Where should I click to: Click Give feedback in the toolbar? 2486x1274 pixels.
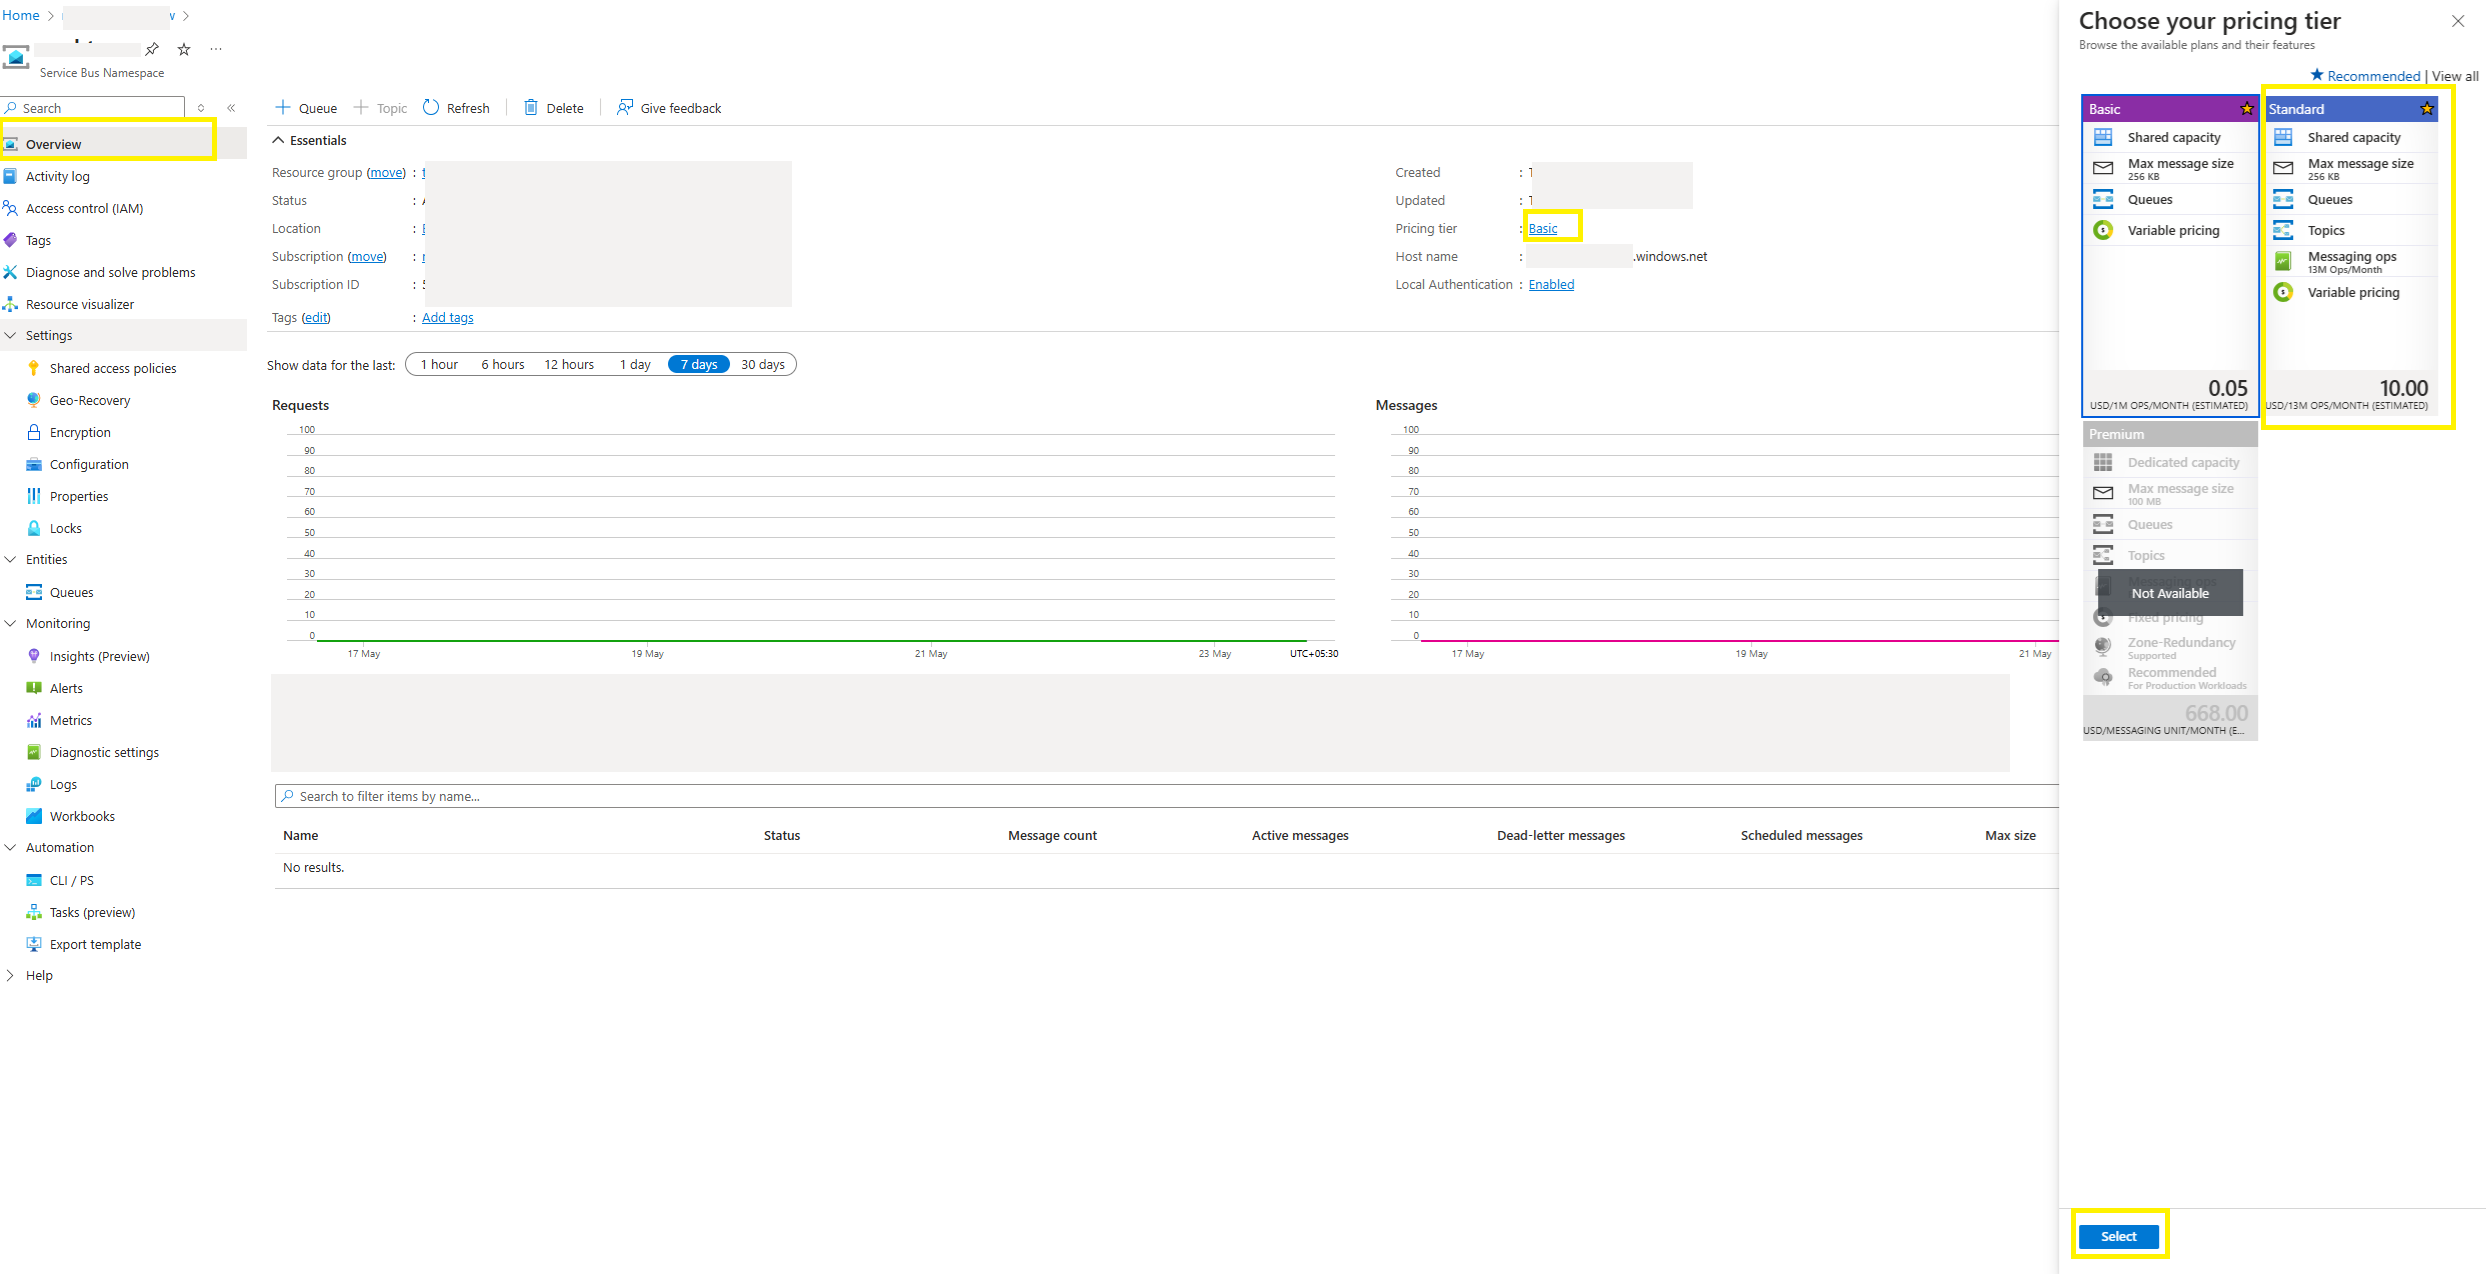pyautogui.click(x=669, y=108)
